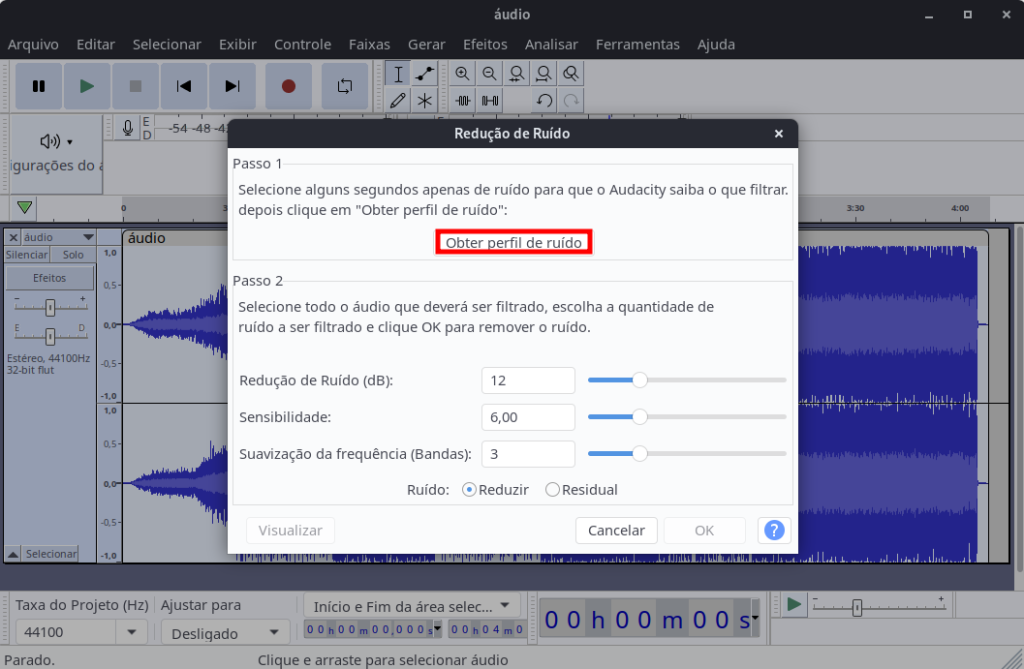Open Início e Fim da área dropdown
1024x669 pixels.
click(412, 606)
